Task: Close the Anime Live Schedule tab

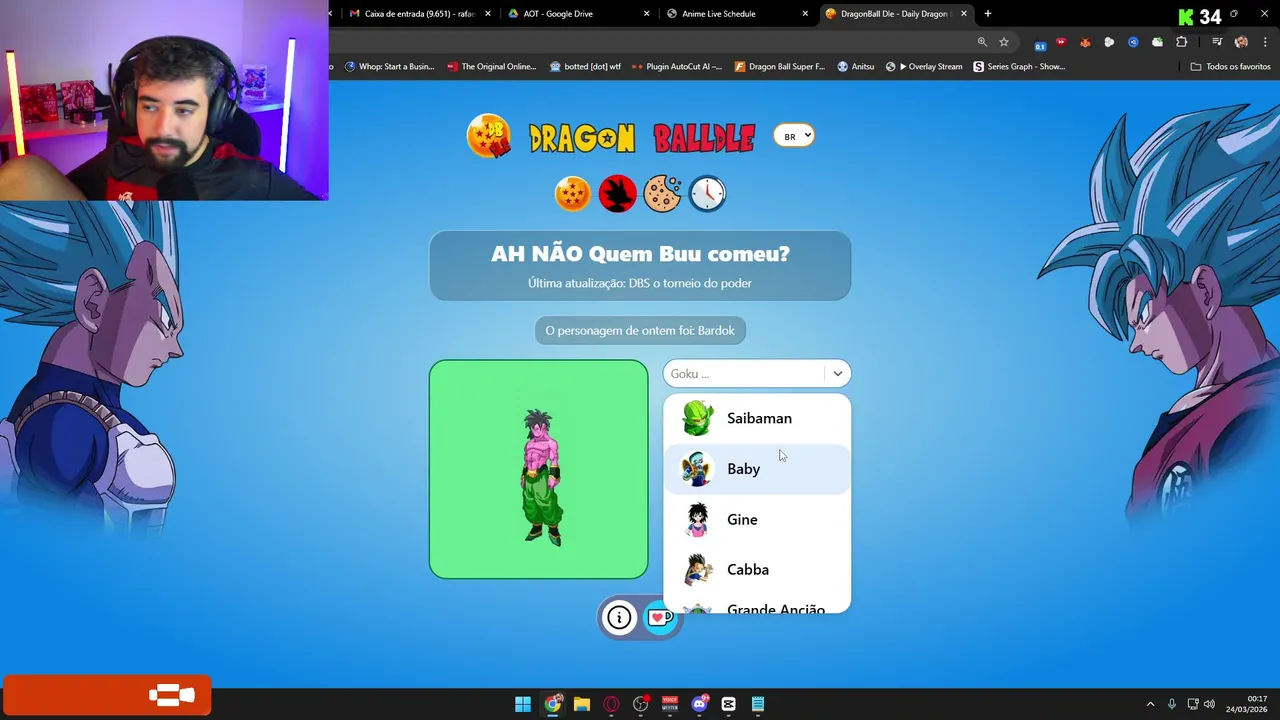Action: (805, 14)
